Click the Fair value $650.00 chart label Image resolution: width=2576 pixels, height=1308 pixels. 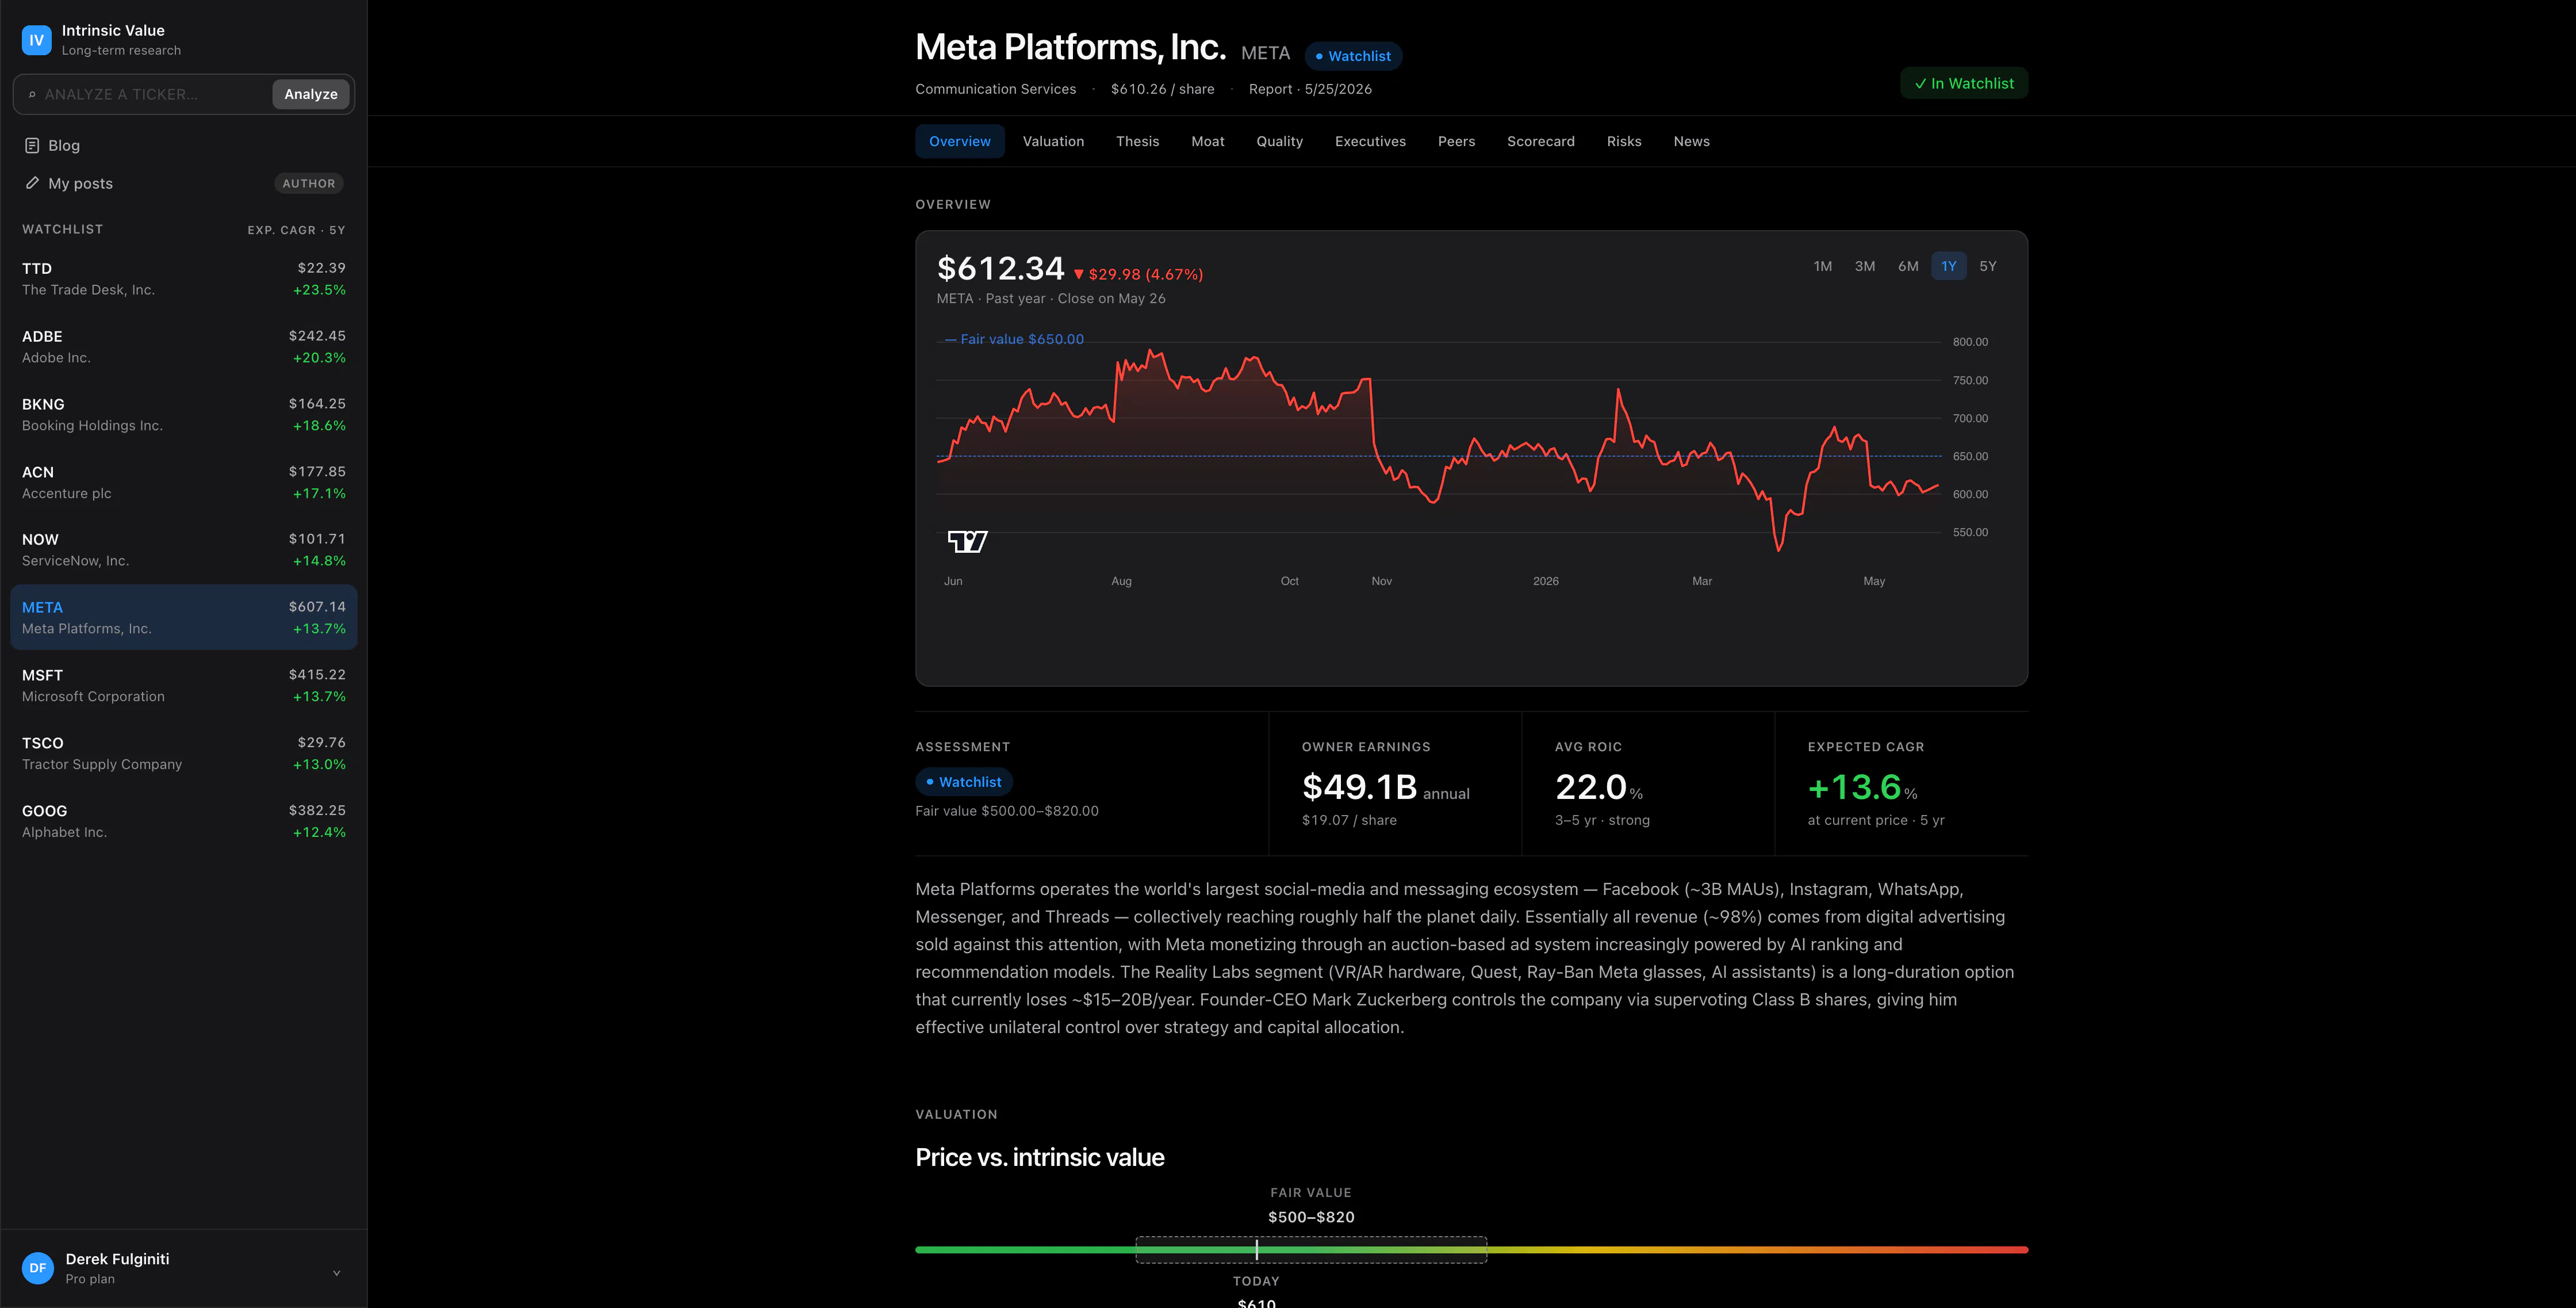coord(1014,339)
